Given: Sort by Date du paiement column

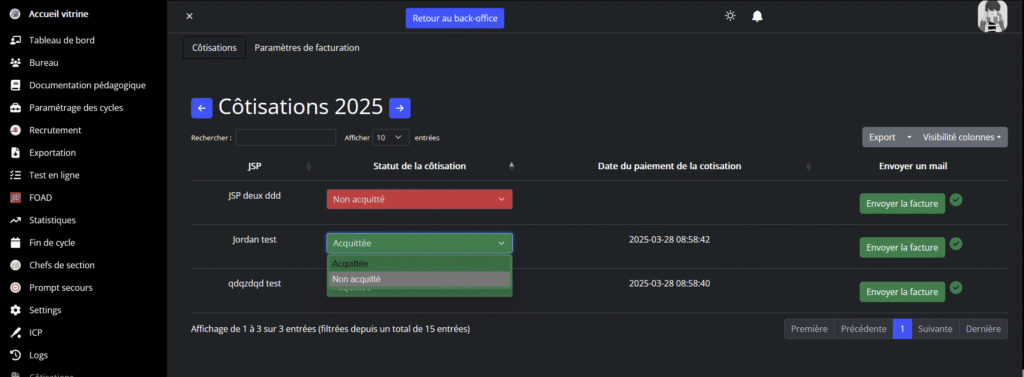Looking at the screenshot, I should coord(669,166).
